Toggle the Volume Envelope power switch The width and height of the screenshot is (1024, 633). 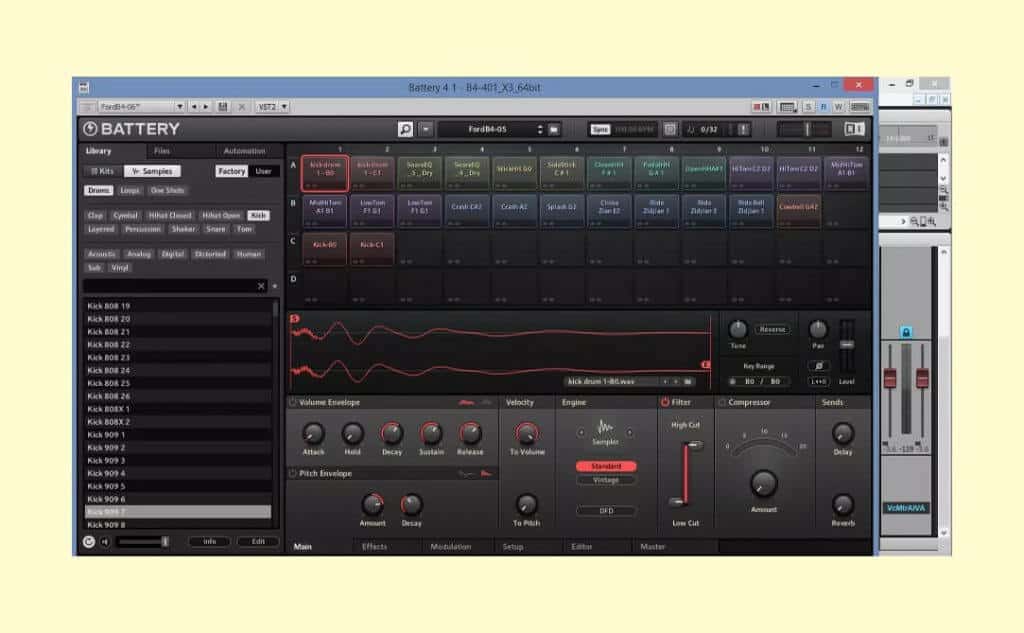tap(293, 402)
